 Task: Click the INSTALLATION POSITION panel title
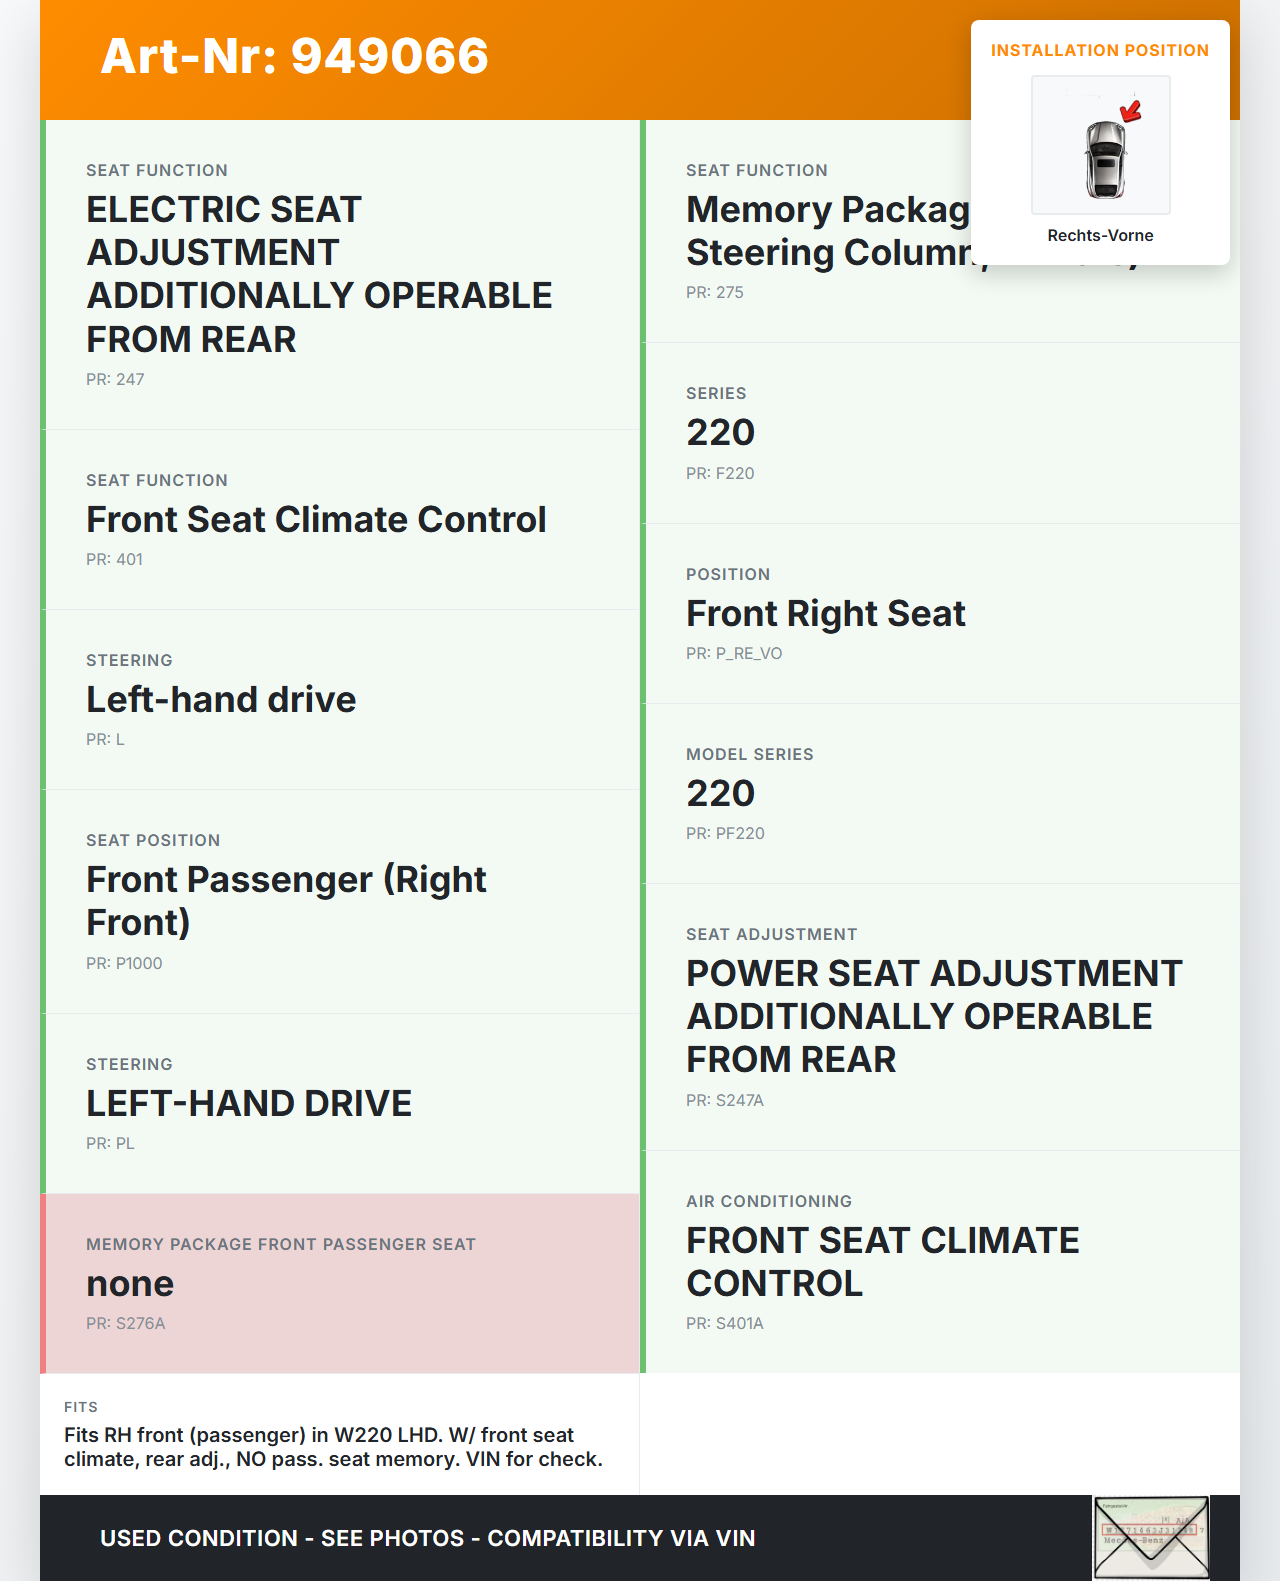[1099, 50]
